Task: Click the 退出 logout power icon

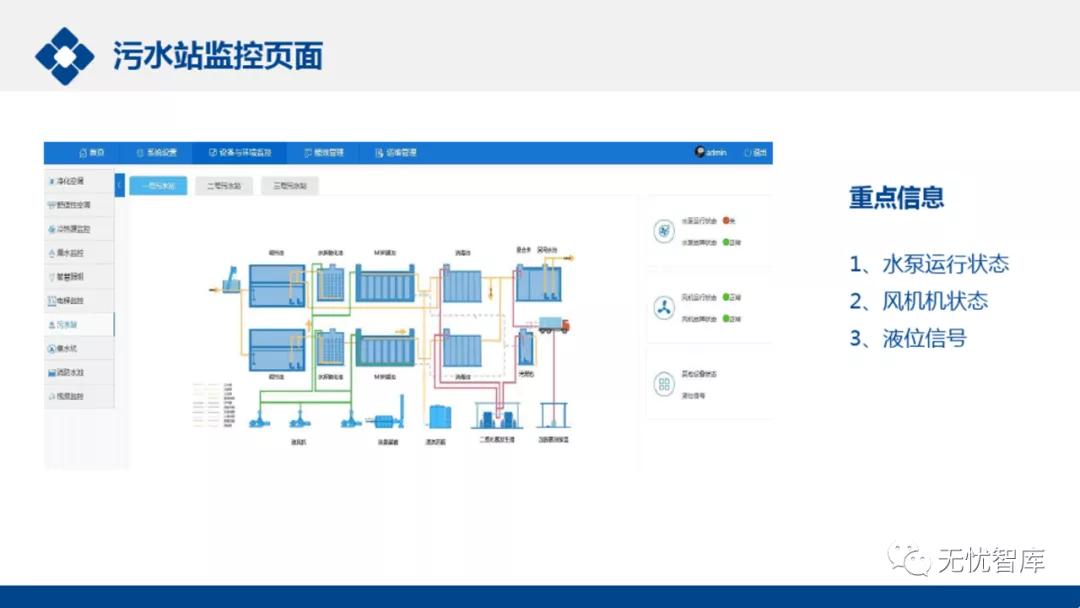Action: click(x=748, y=153)
